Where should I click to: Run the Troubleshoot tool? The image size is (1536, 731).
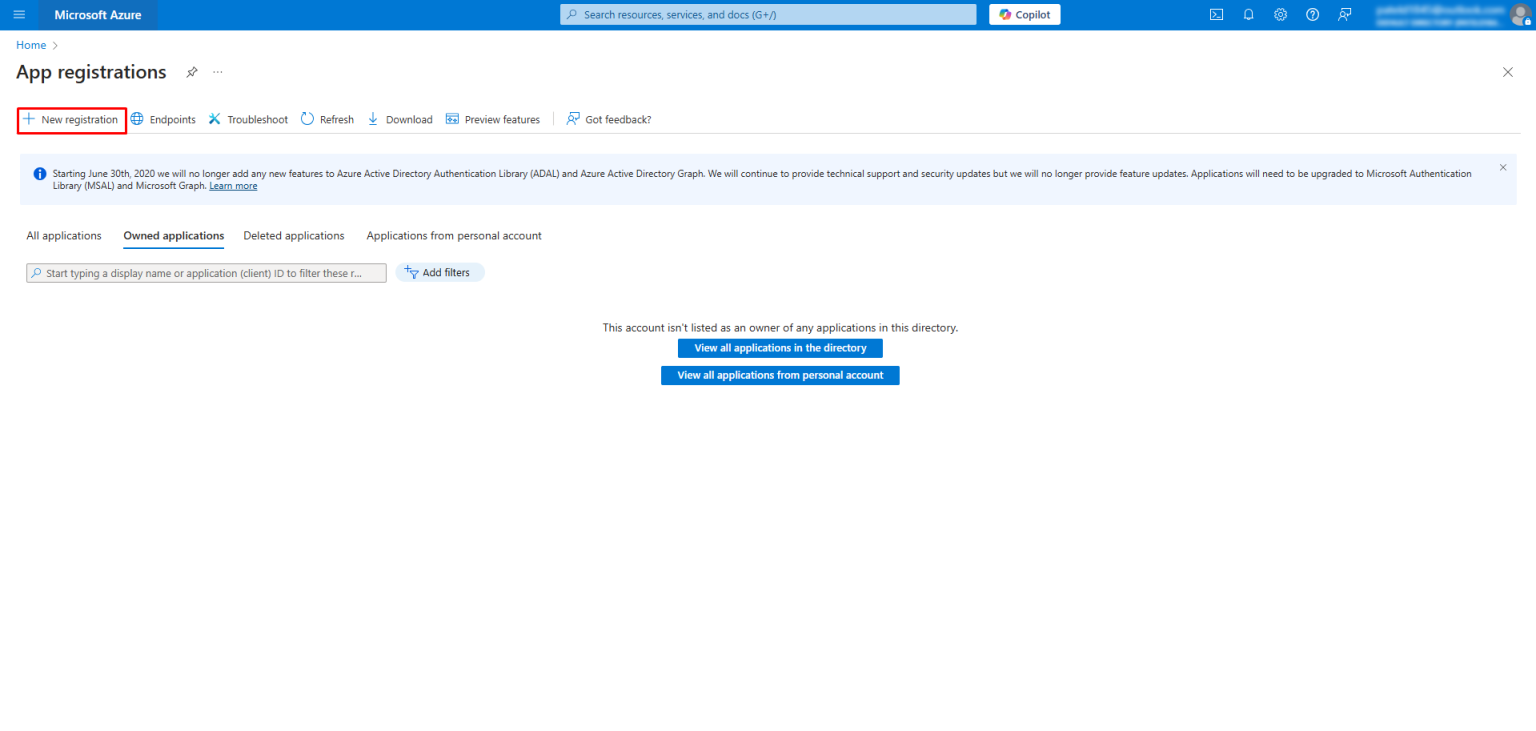[247, 119]
